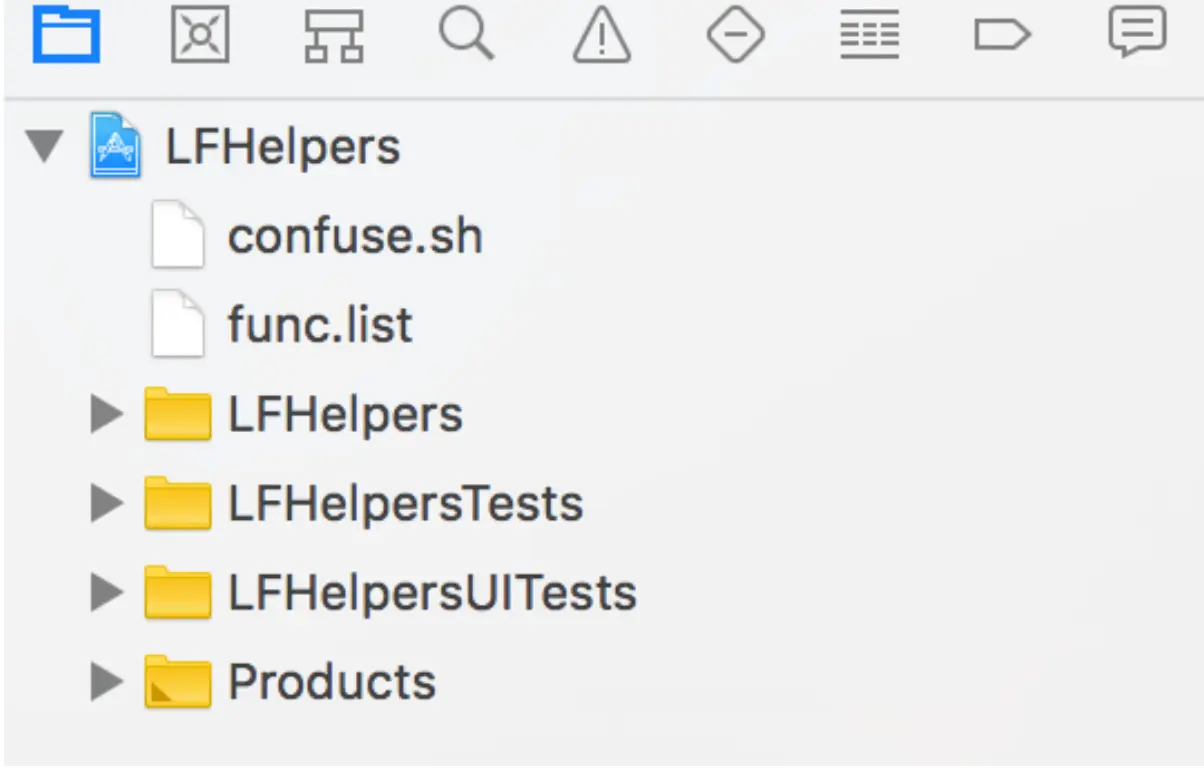1204x770 pixels.
Task: Open the Source Control navigator
Action: point(200,36)
